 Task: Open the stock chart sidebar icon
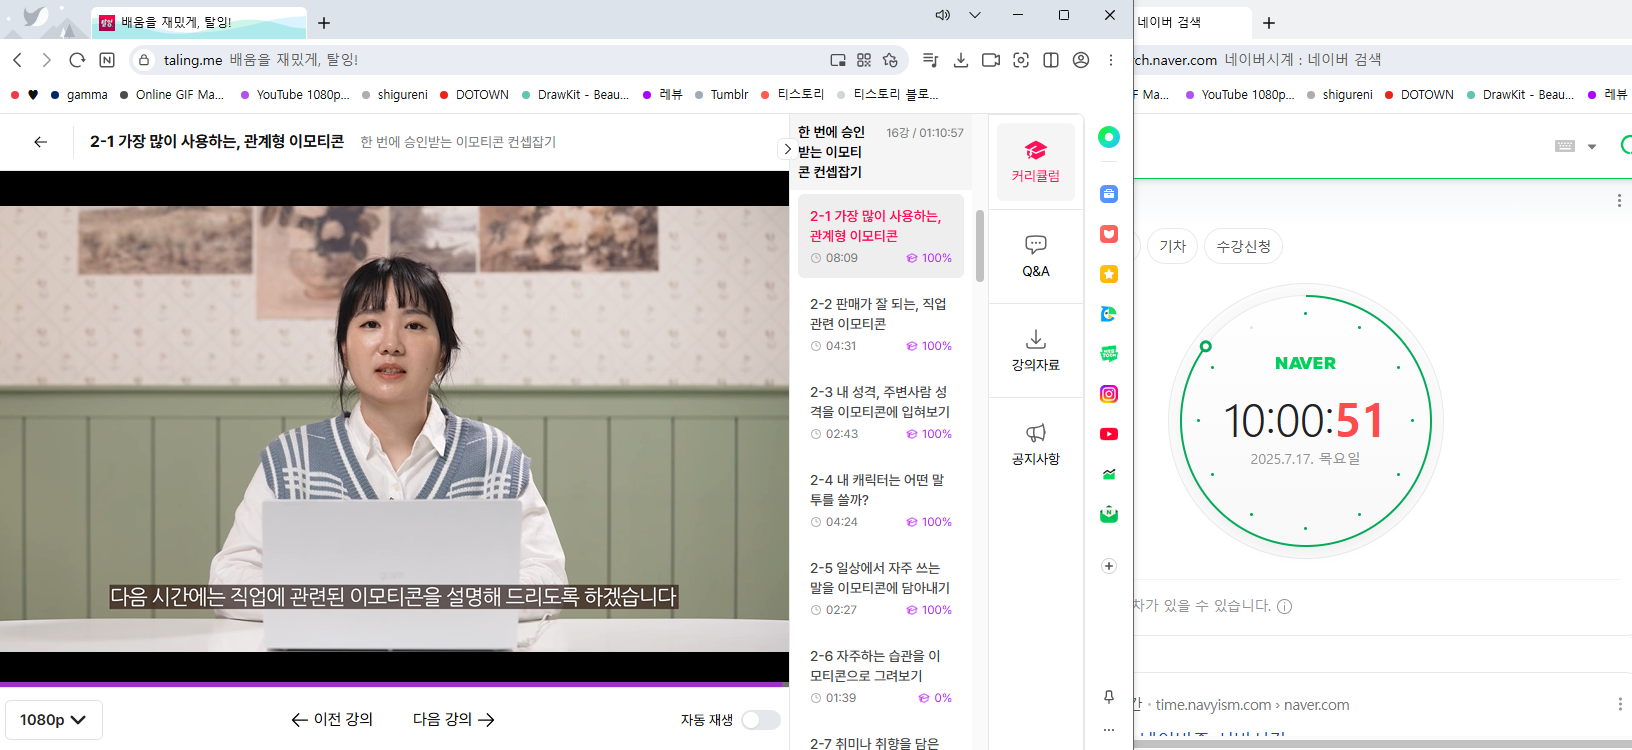click(1109, 474)
